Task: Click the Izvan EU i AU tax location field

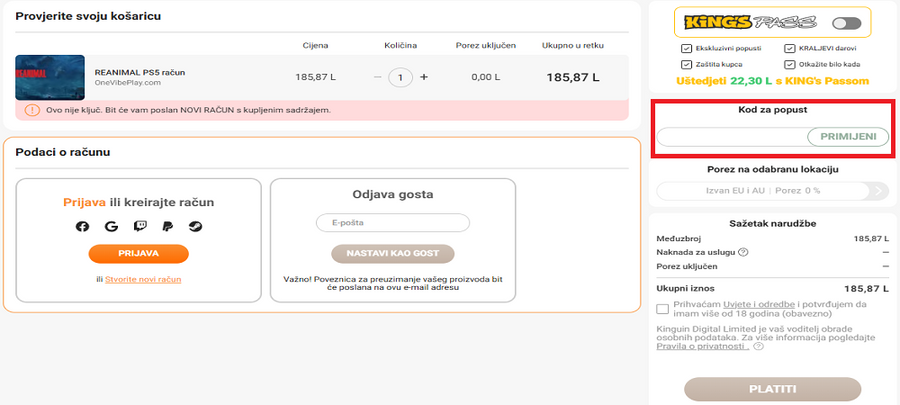Action: [x=763, y=191]
